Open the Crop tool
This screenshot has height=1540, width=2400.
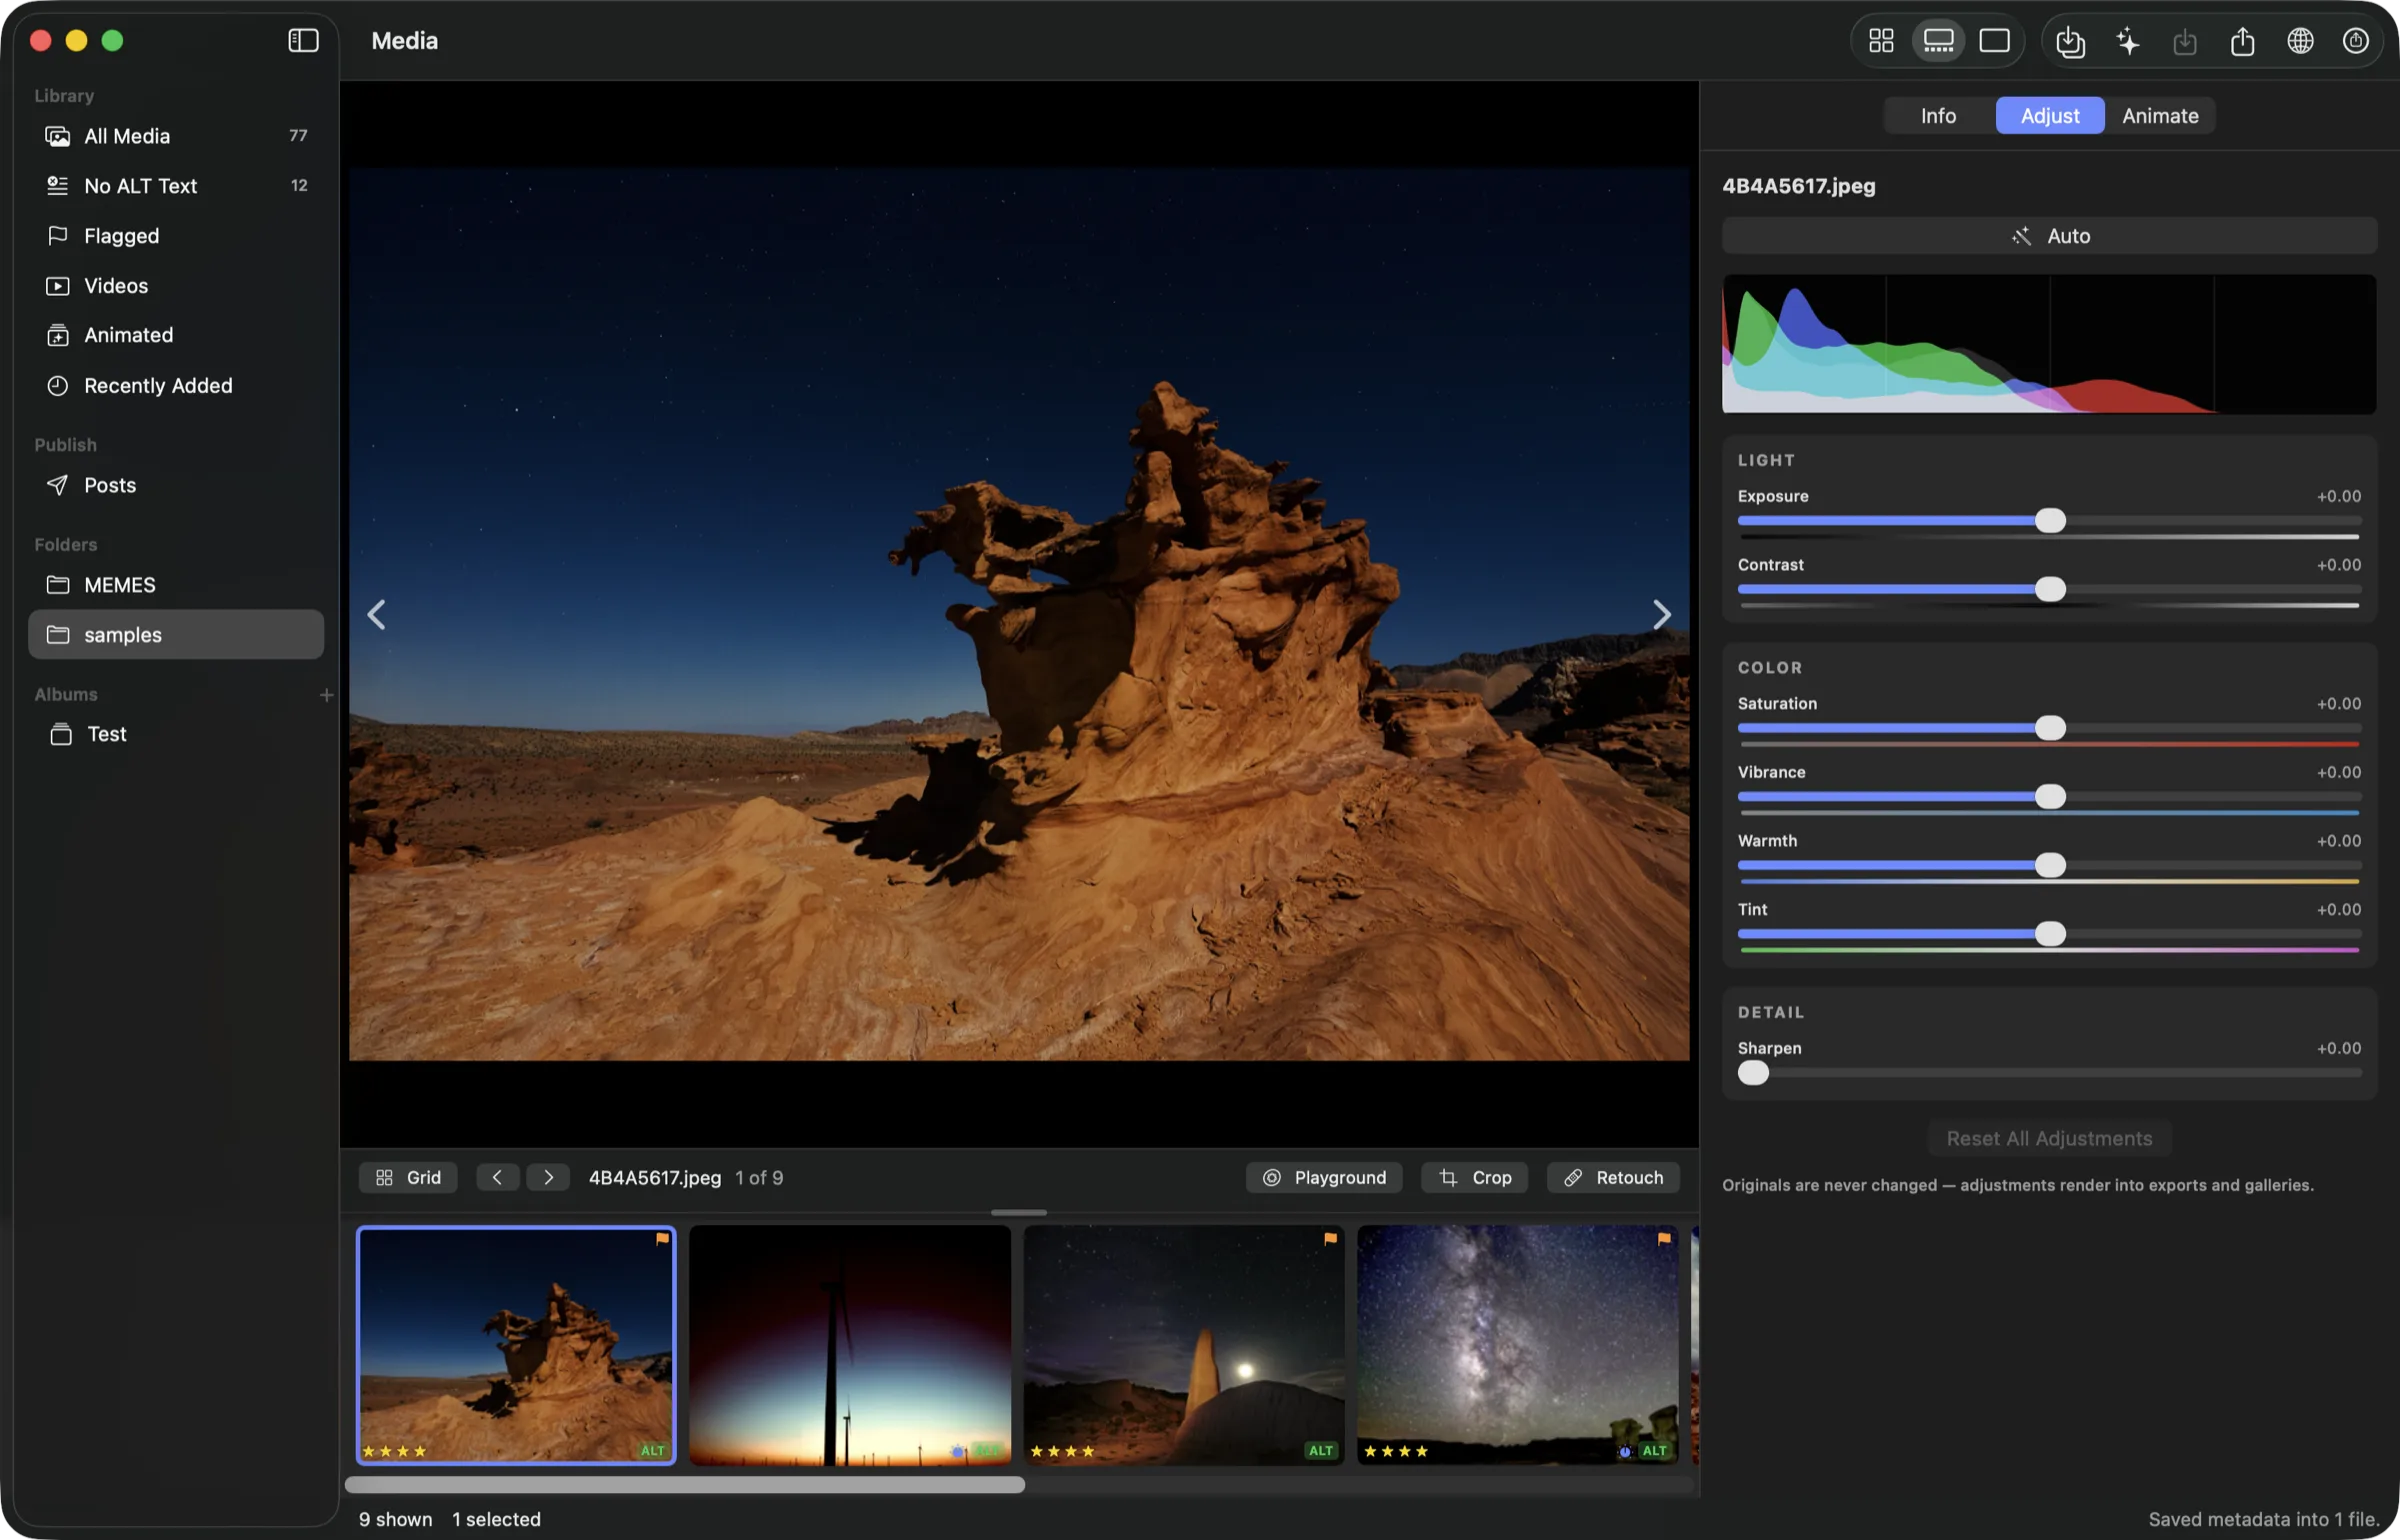coord(1474,1178)
